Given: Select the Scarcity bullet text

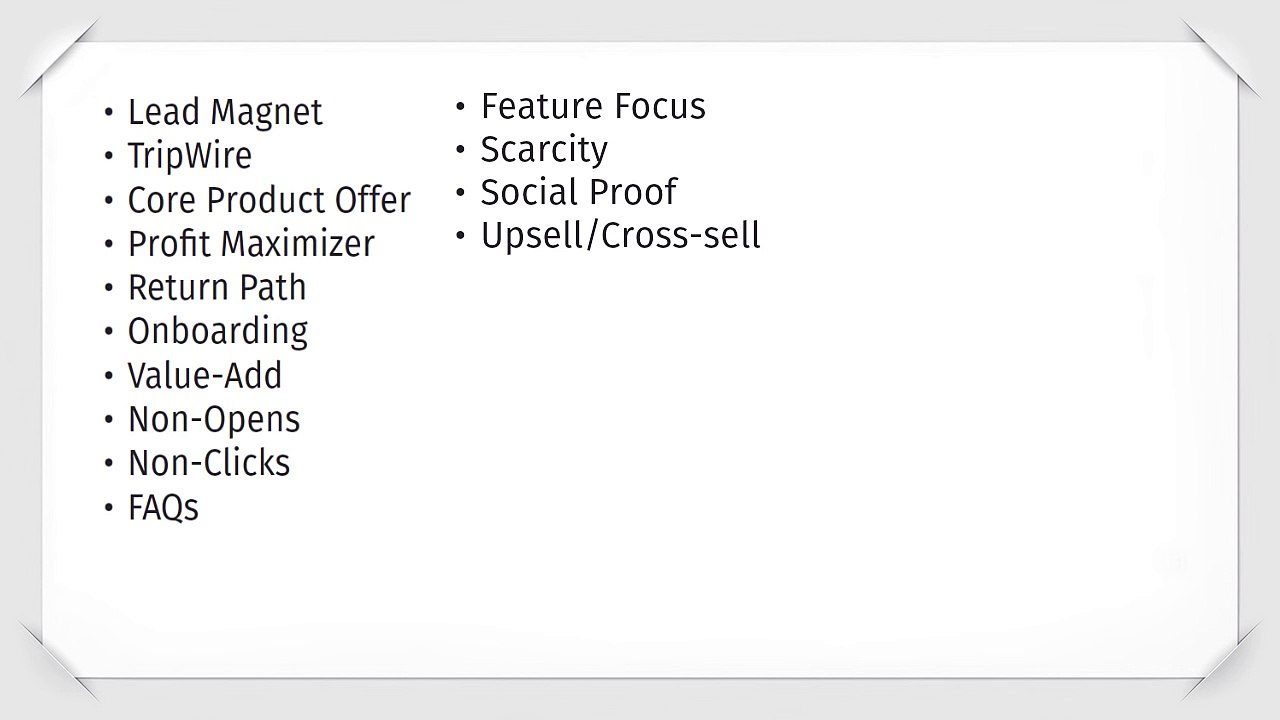Looking at the screenshot, I should point(544,150).
